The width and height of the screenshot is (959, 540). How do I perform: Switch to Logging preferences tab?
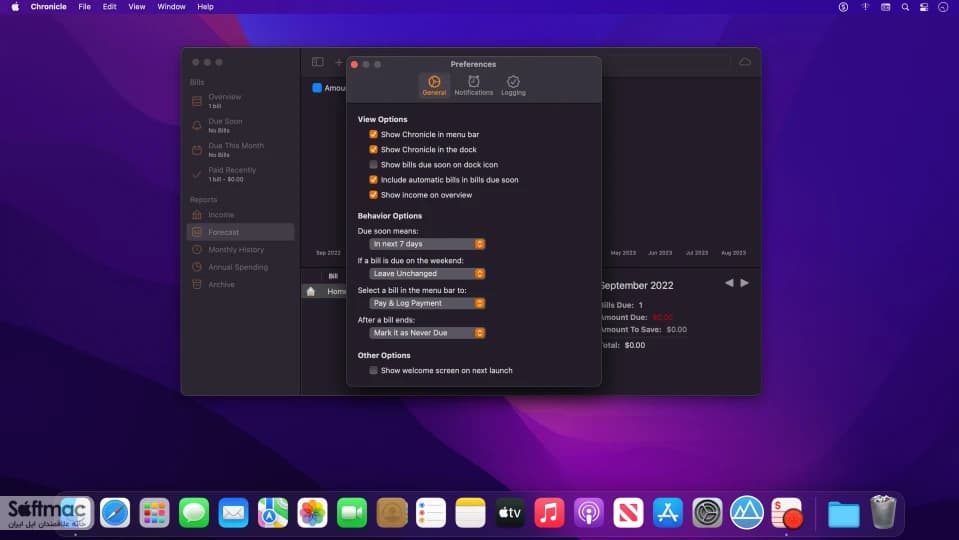pos(513,85)
